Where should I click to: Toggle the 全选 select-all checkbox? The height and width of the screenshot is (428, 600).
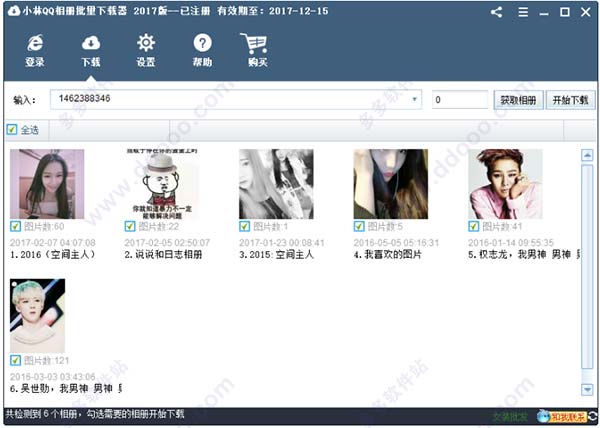[x=12, y=130]
